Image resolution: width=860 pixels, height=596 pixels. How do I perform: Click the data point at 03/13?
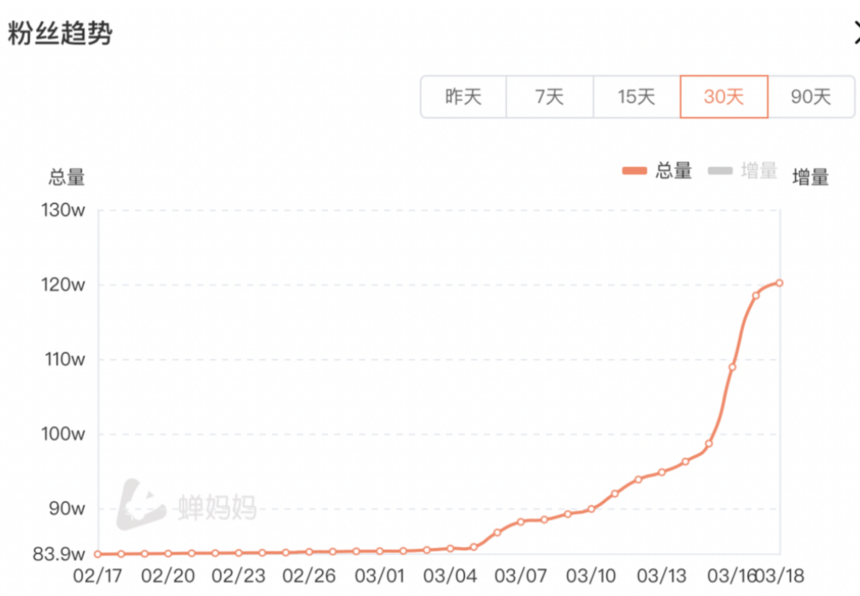[x=661, y=472]
